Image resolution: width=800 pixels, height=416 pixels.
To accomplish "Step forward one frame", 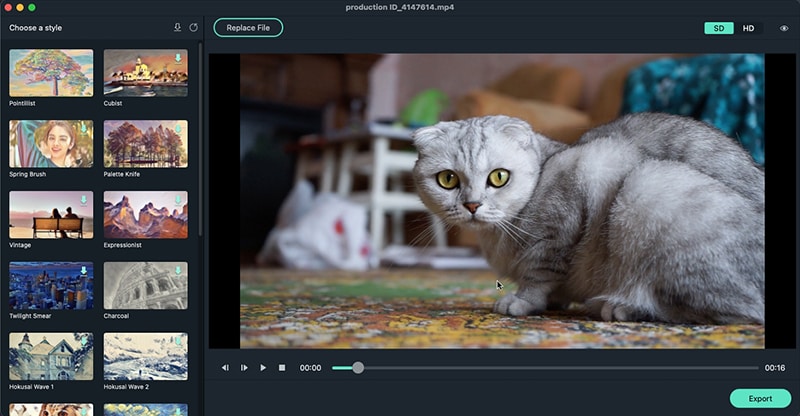I will (244, 368).
